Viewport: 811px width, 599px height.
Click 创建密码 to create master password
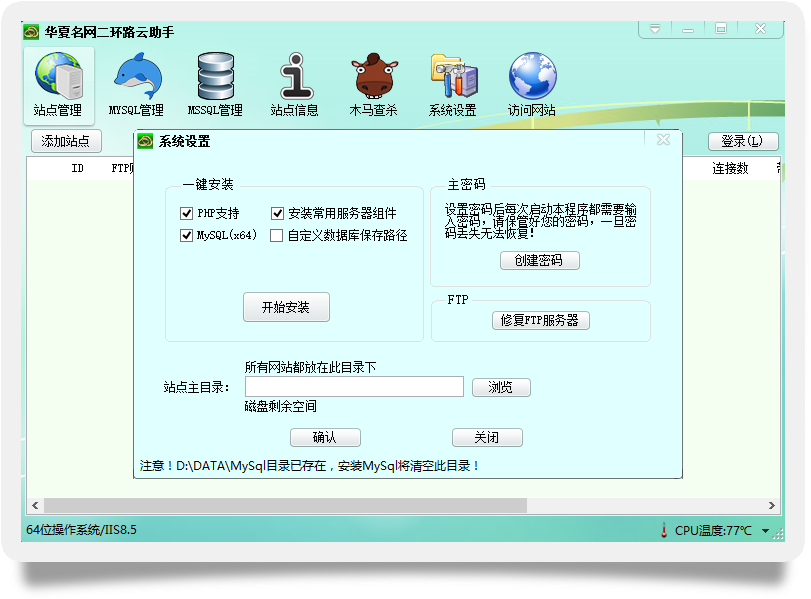click(539, 260)
